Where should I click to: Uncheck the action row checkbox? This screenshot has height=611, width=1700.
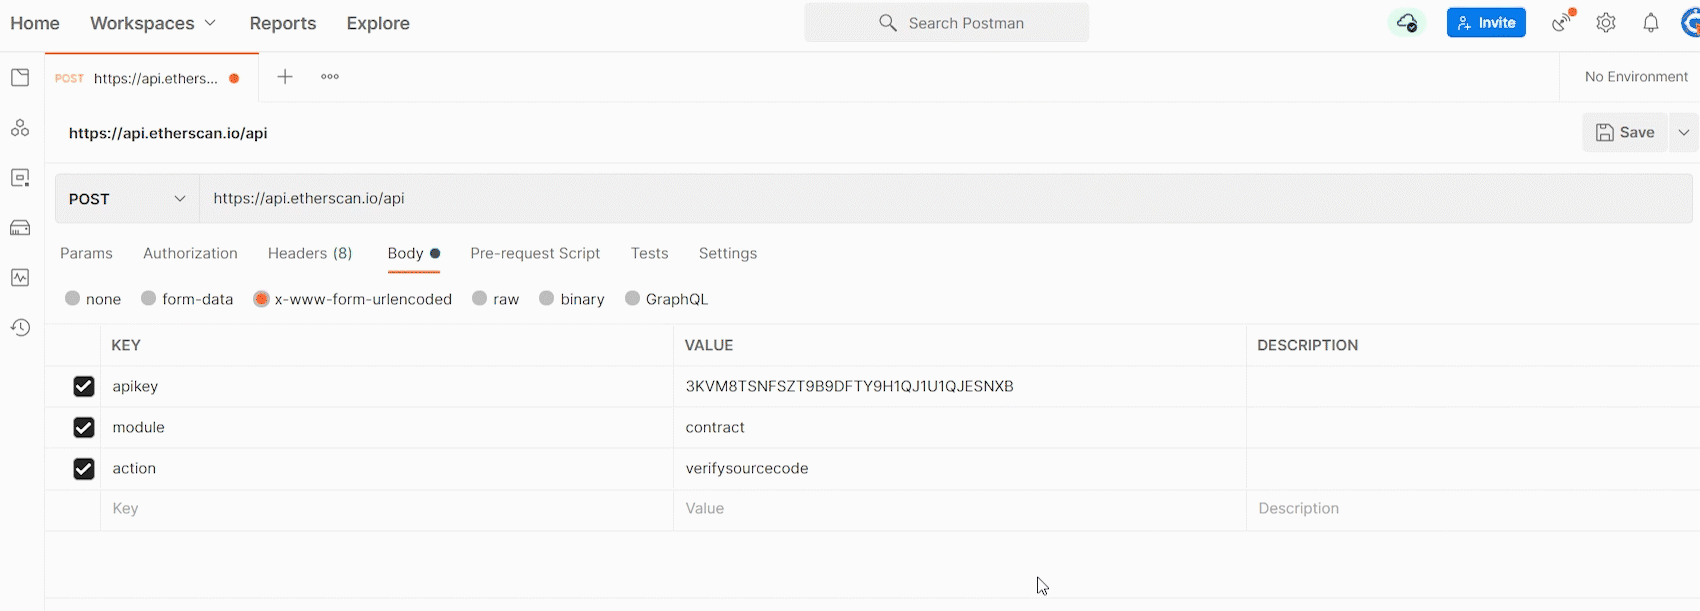point(84,468)
